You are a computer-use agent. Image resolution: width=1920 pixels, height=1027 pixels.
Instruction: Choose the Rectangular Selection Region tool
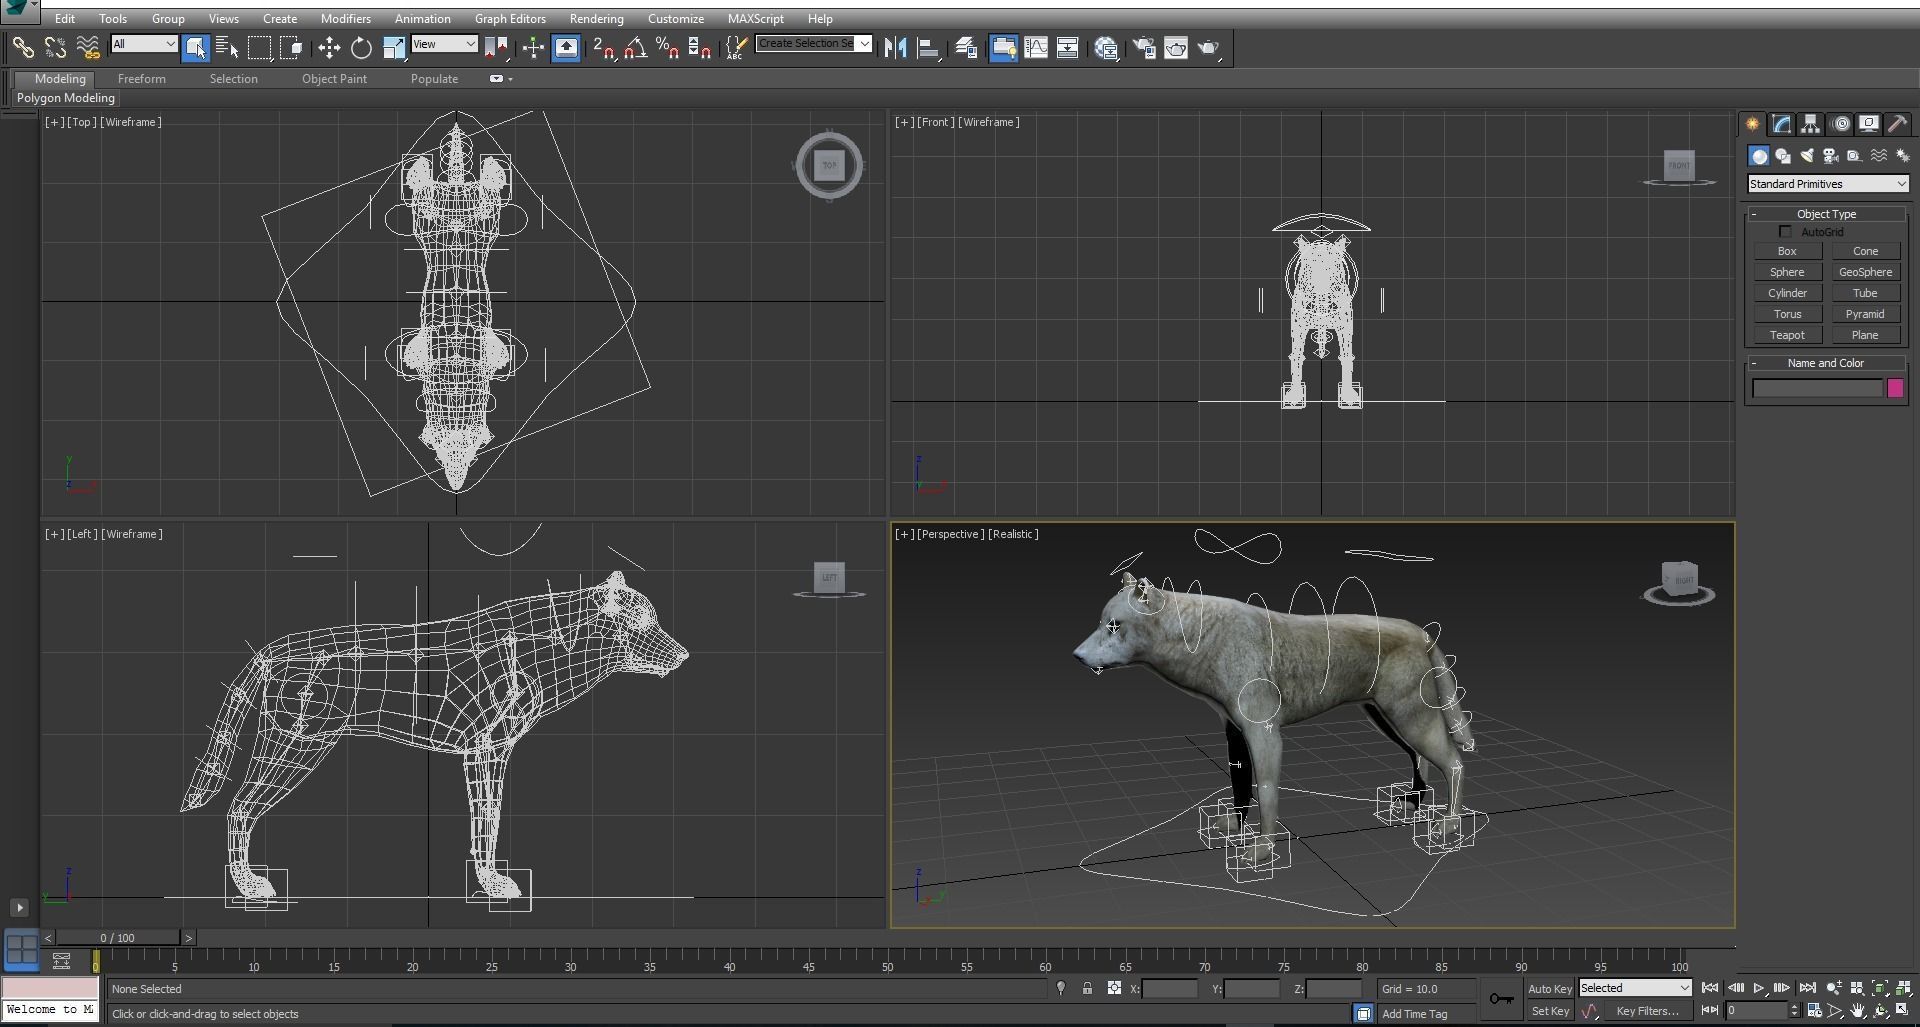tap(259, 47)
